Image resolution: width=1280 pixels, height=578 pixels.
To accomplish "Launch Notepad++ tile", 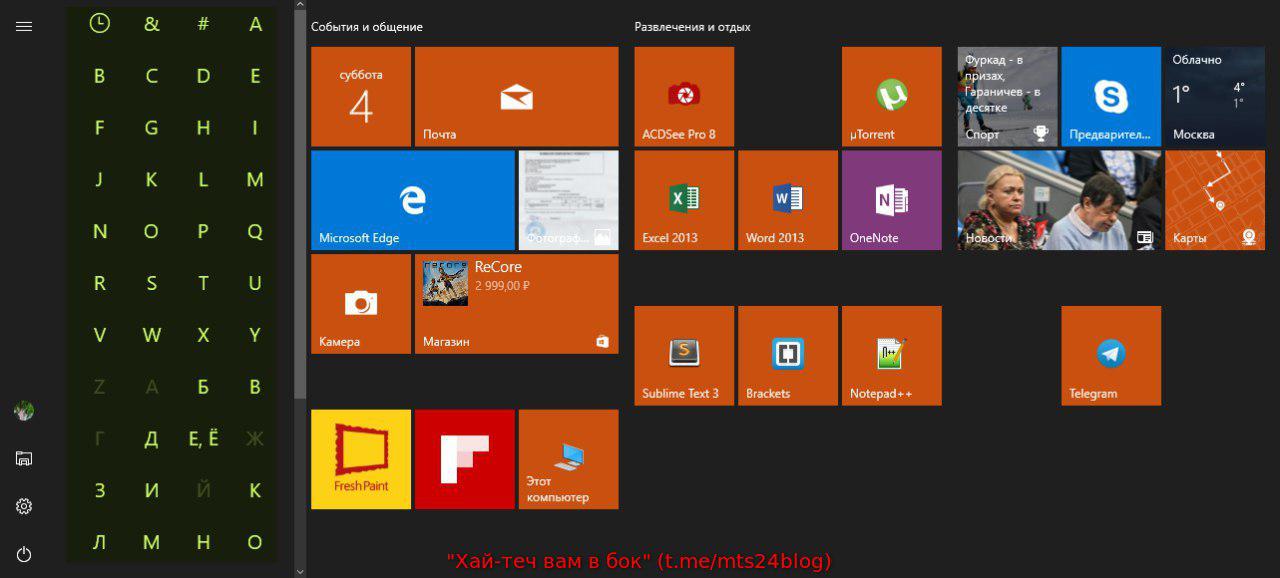I will tap(892, 356).
